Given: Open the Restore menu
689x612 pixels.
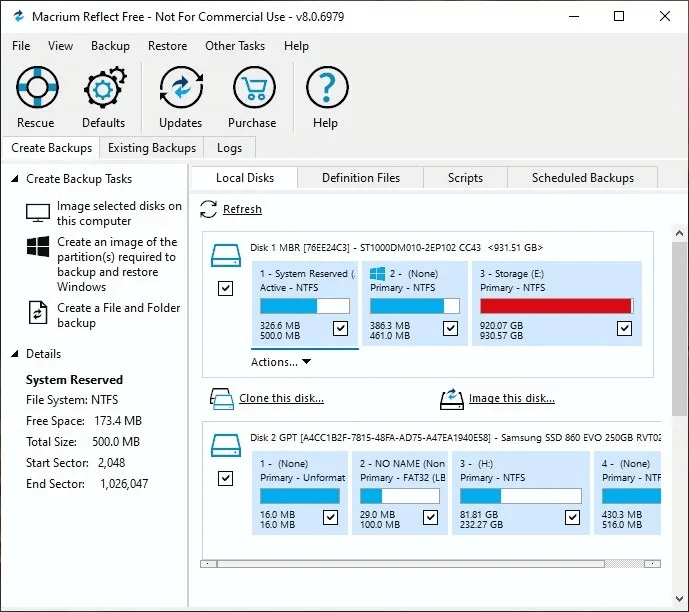Looking at the screenshot, I should click(x=167, y=46).
